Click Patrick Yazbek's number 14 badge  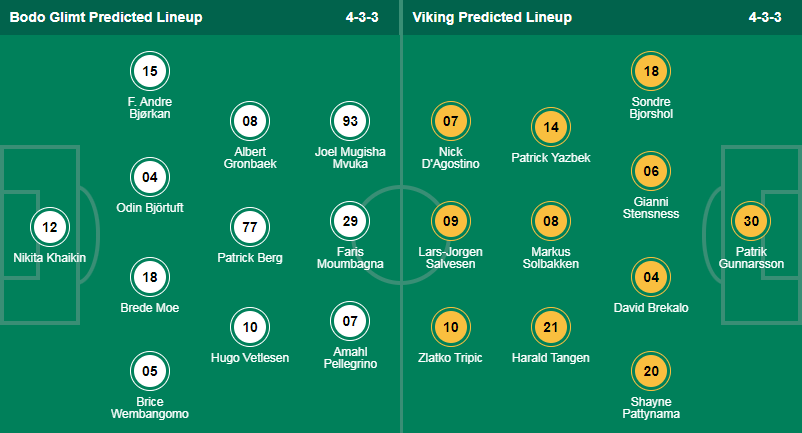[x=551, y=127]
